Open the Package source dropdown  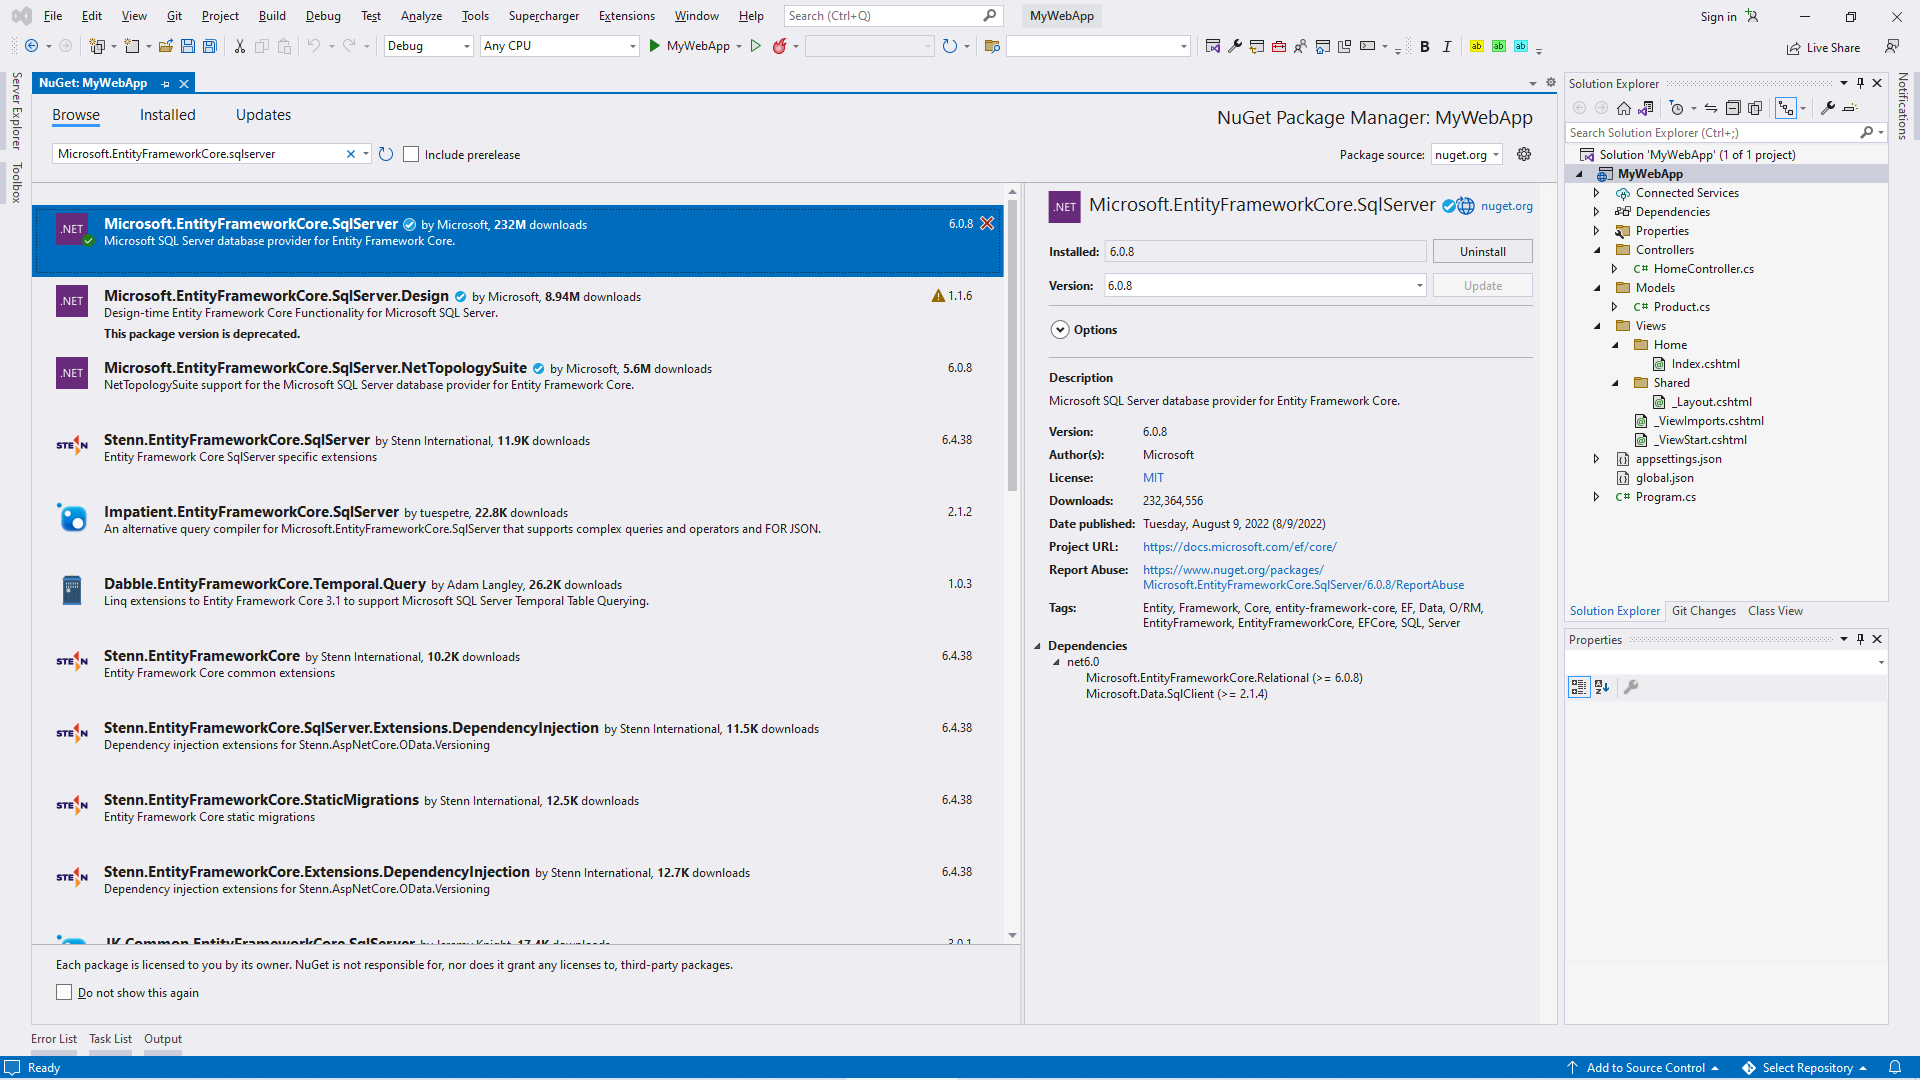coord(1467,154)
